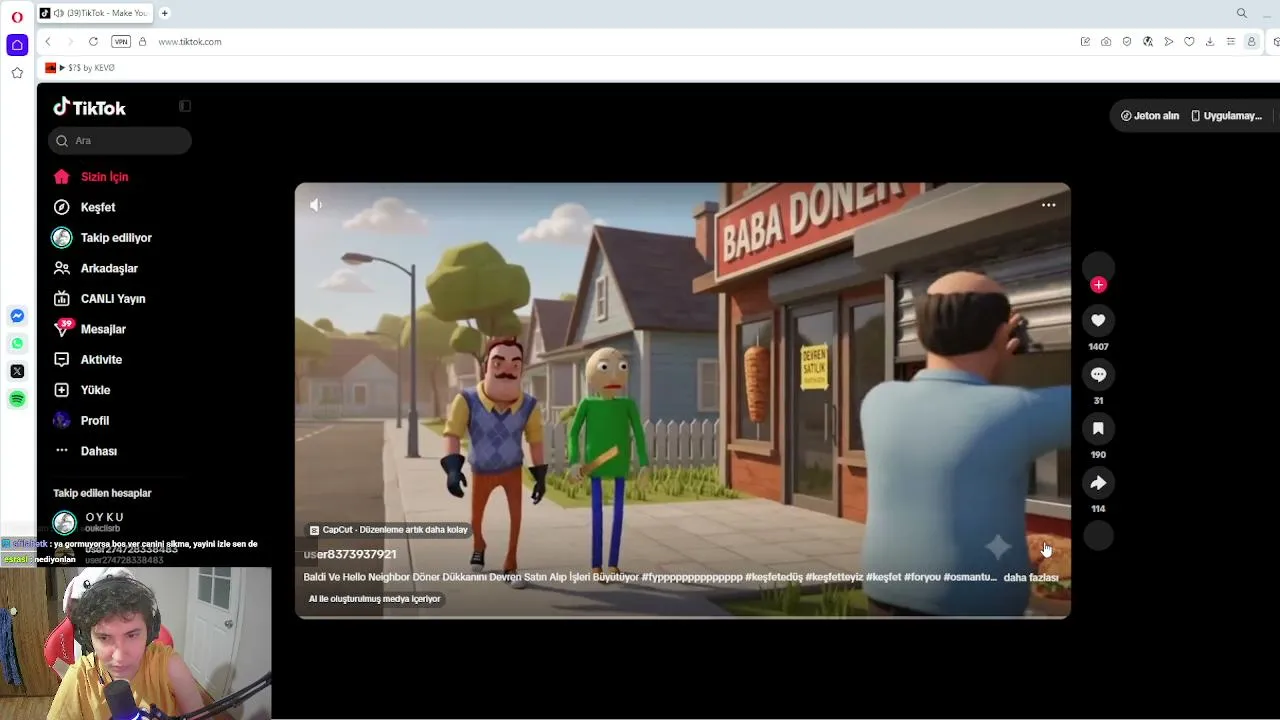The image size is (1280, 720).
Task: Open the Sizin İçin feed
Action: (104, 177)
